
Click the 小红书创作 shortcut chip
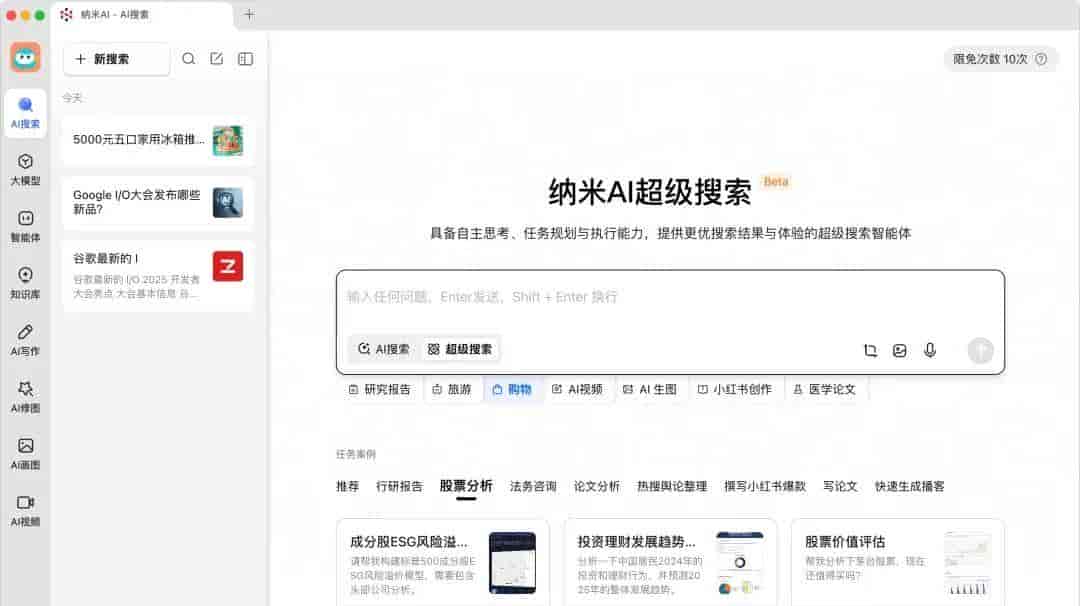tap(734, 389)
